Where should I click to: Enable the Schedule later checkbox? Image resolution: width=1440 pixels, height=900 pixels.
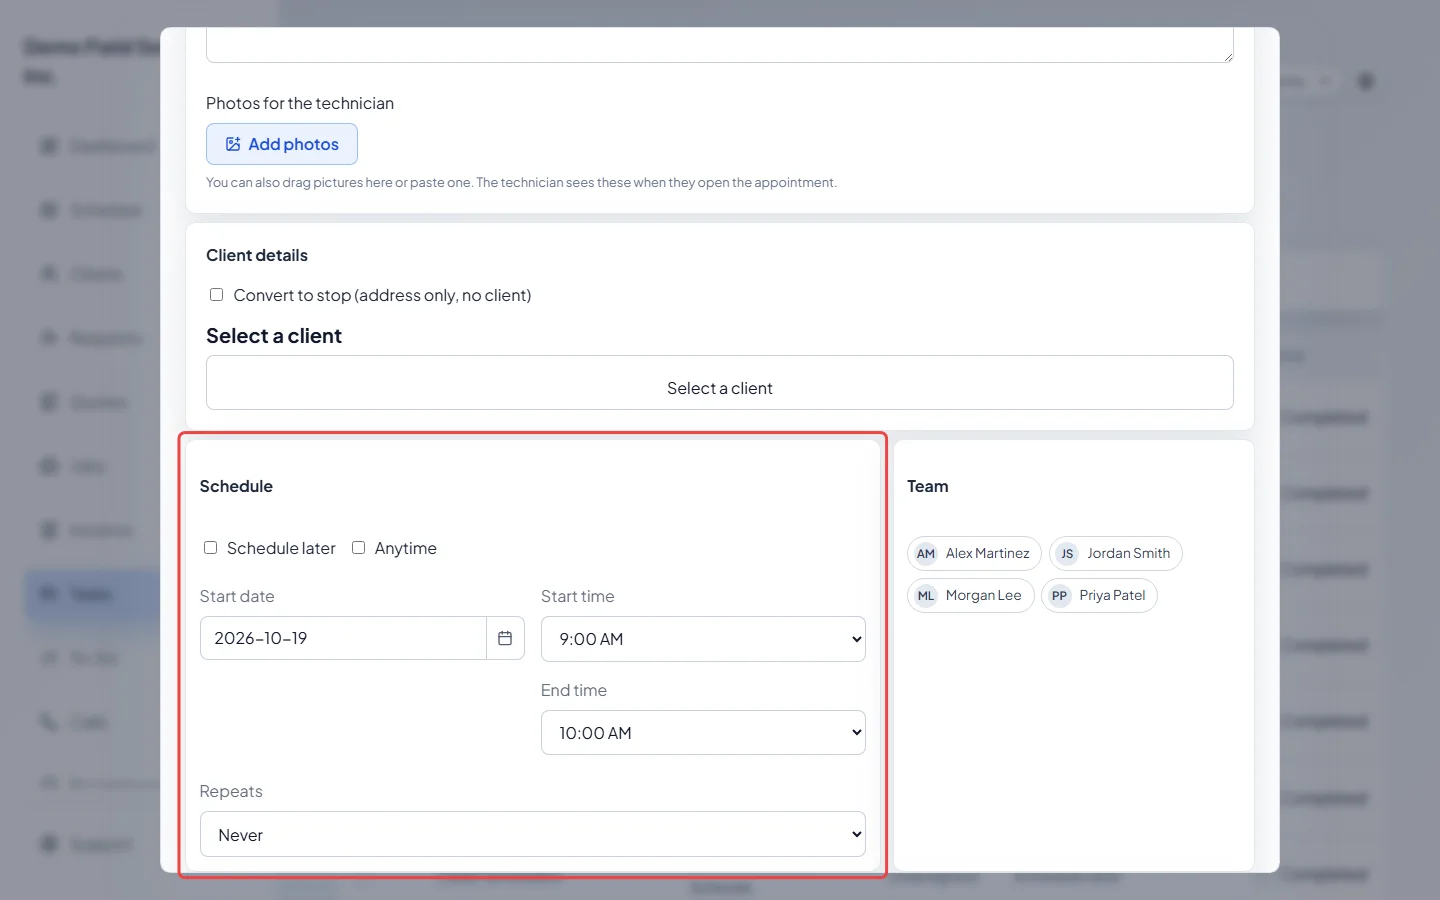pos(210,548)
